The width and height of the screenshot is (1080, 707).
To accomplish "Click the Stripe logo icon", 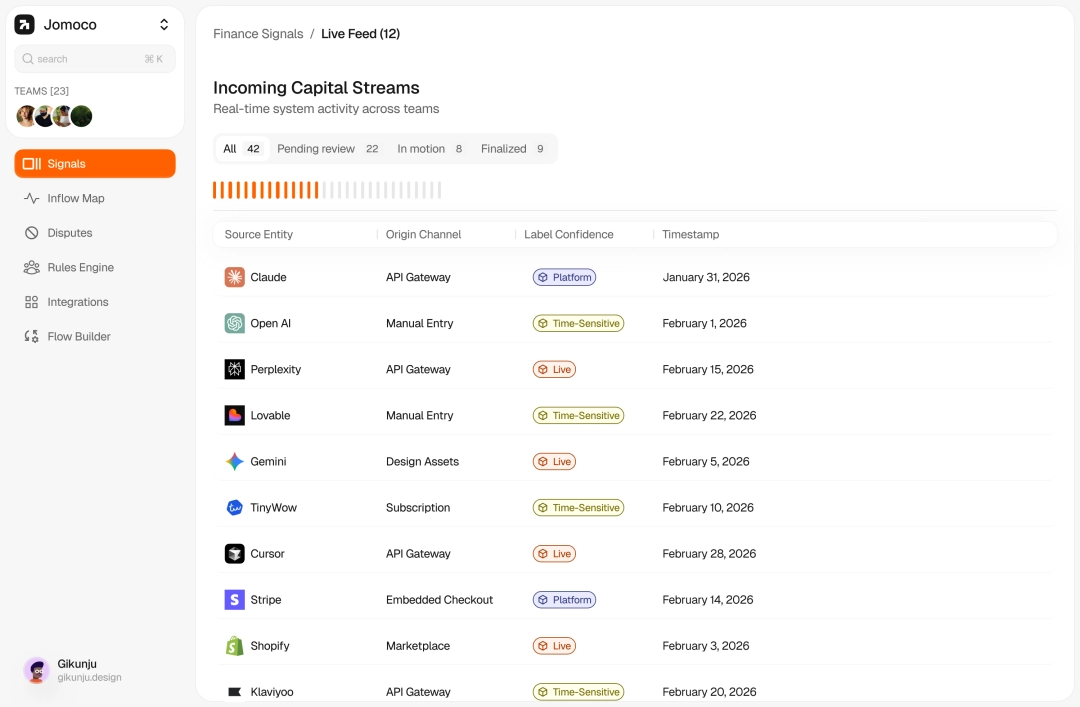I will (235, 600).
